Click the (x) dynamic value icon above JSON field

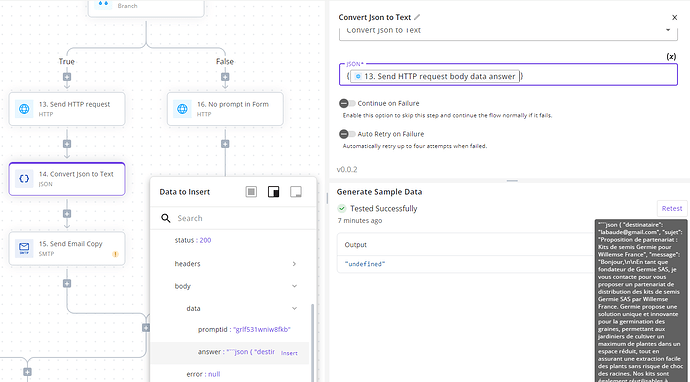click(671, 56)
